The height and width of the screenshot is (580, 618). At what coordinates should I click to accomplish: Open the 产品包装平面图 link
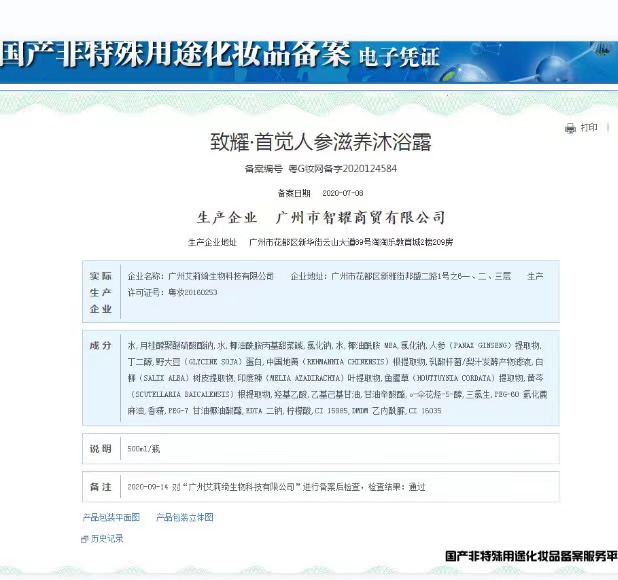pyautogui.click(x=111, y=517)
